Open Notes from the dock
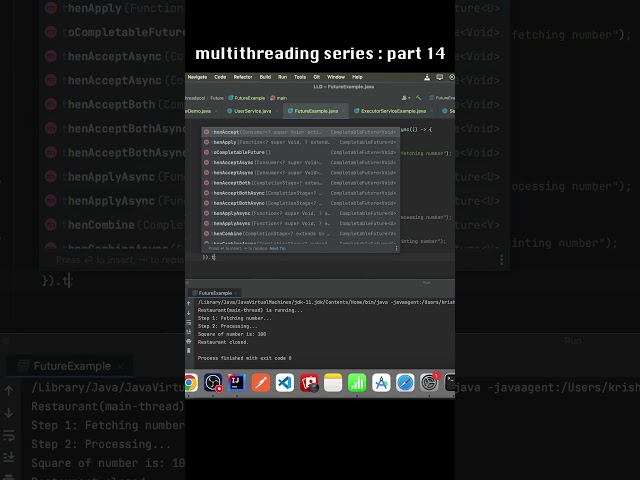Viewport: 640px width, 480px height. [x=333, y=383]
